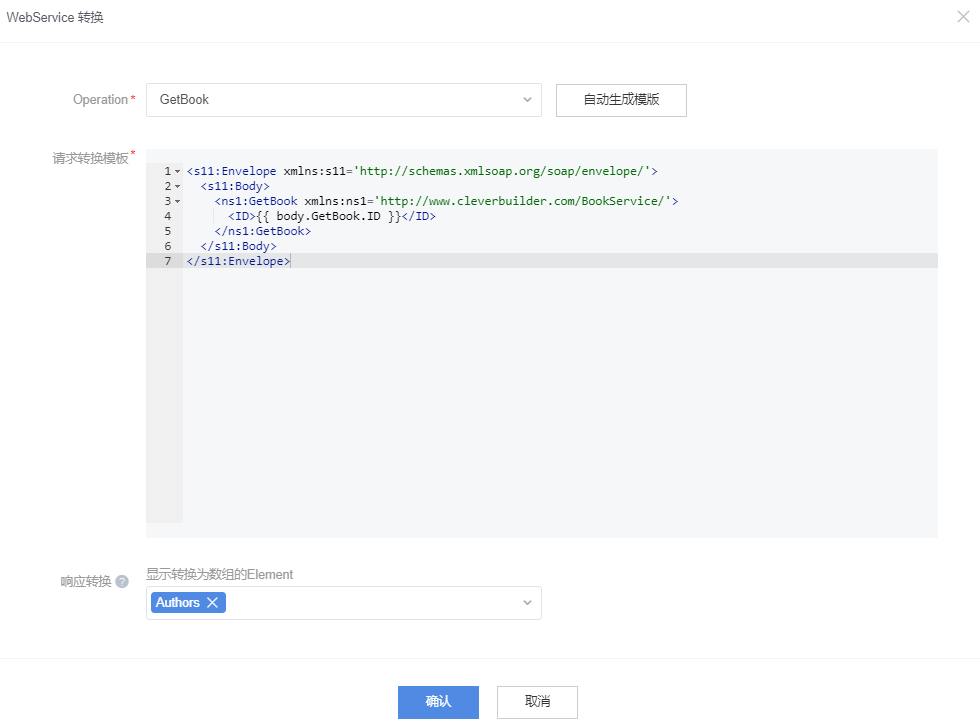Cancel with the 取消 button
Viewport: 980px width, 727px height.
click(537, 702)
